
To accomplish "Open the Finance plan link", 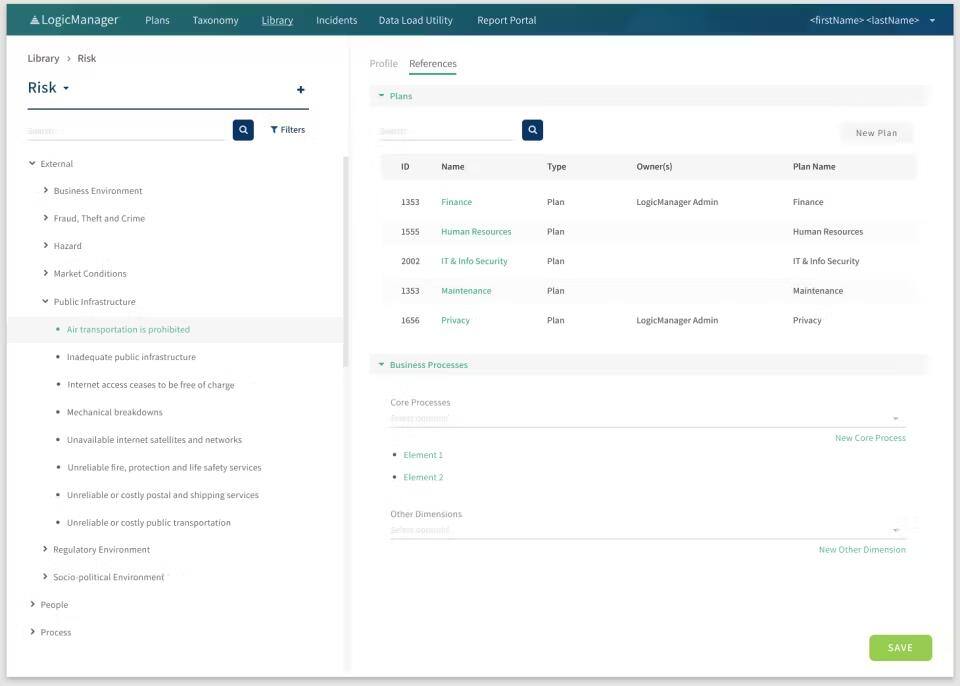I will click(x=457, y=202).
